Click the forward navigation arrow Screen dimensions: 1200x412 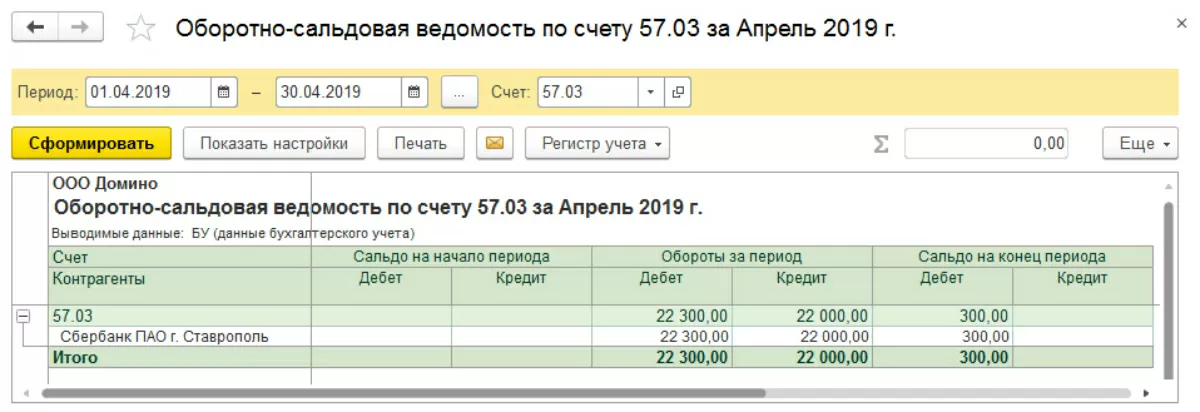click(82, 28)
